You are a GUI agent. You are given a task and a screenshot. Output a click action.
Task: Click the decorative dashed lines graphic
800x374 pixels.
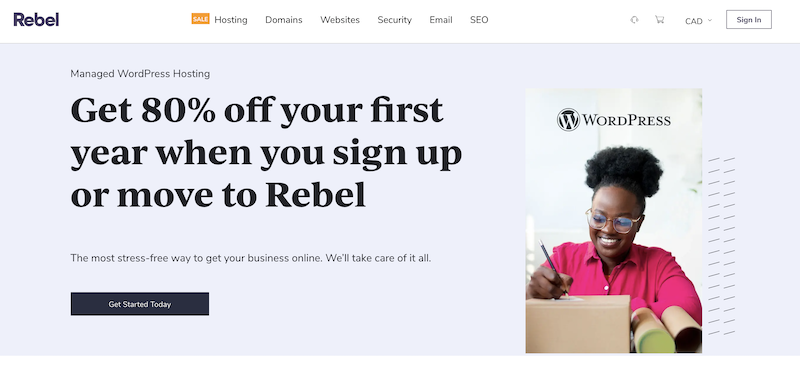click(x=721, y=246)
